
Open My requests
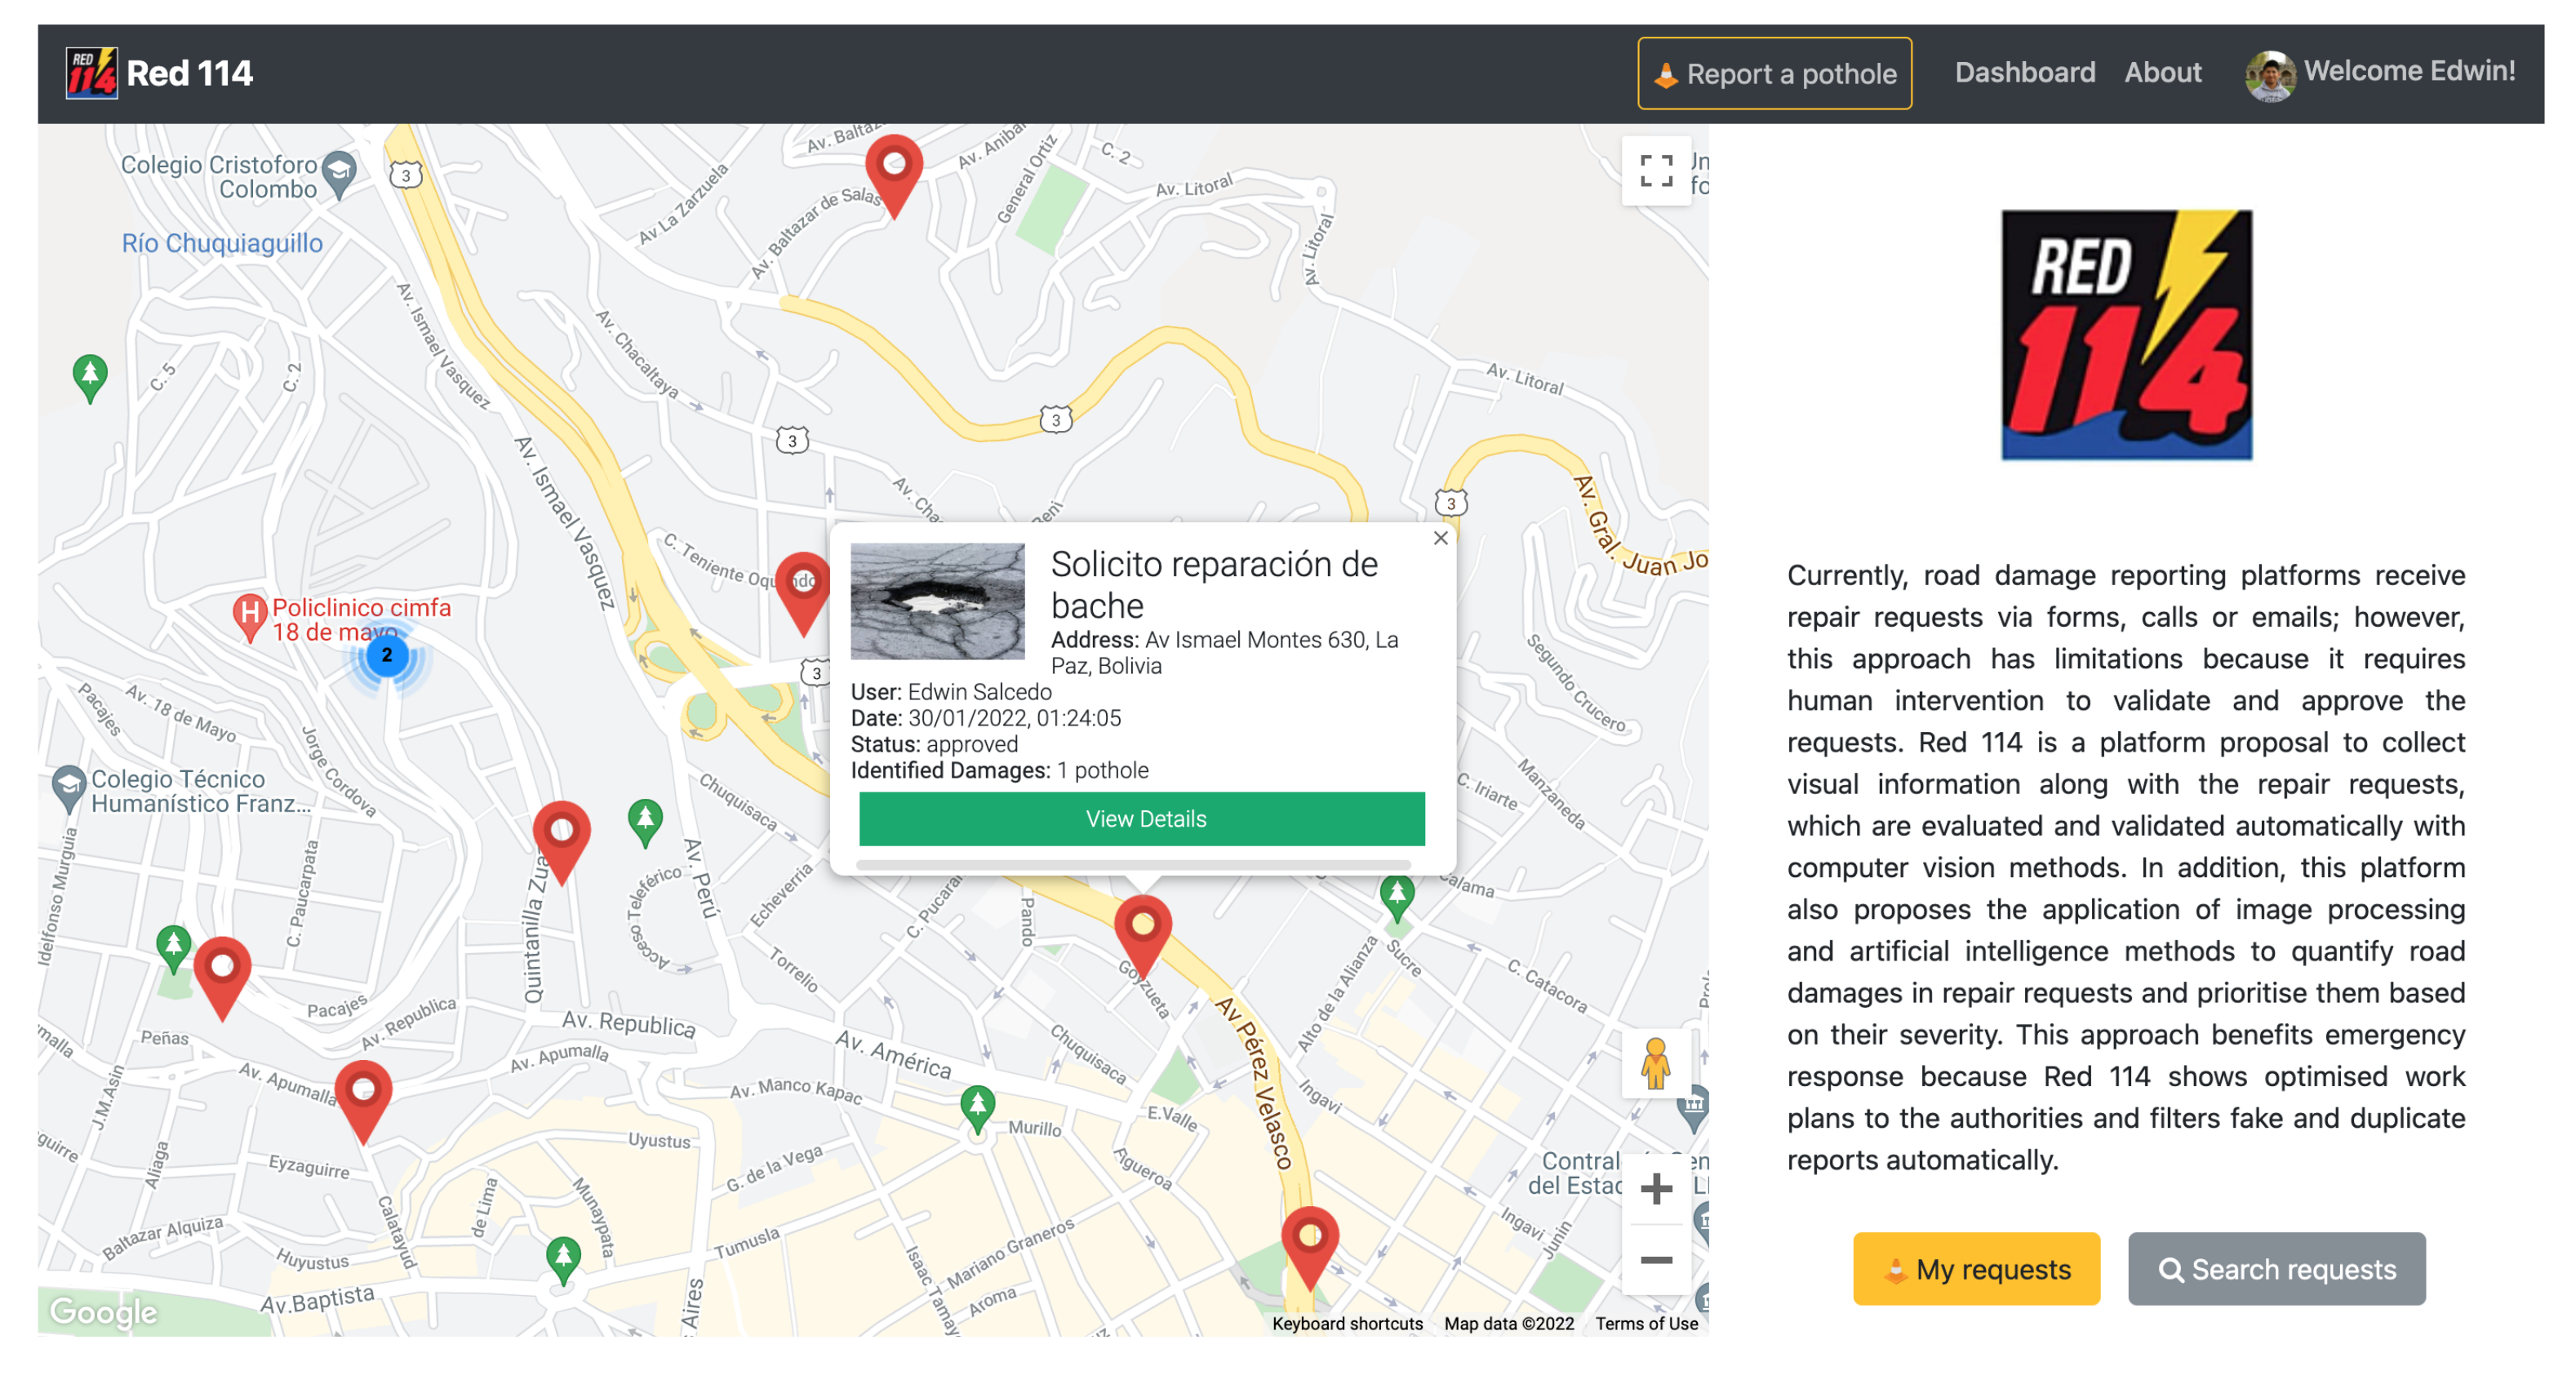coord(1975,1268)
